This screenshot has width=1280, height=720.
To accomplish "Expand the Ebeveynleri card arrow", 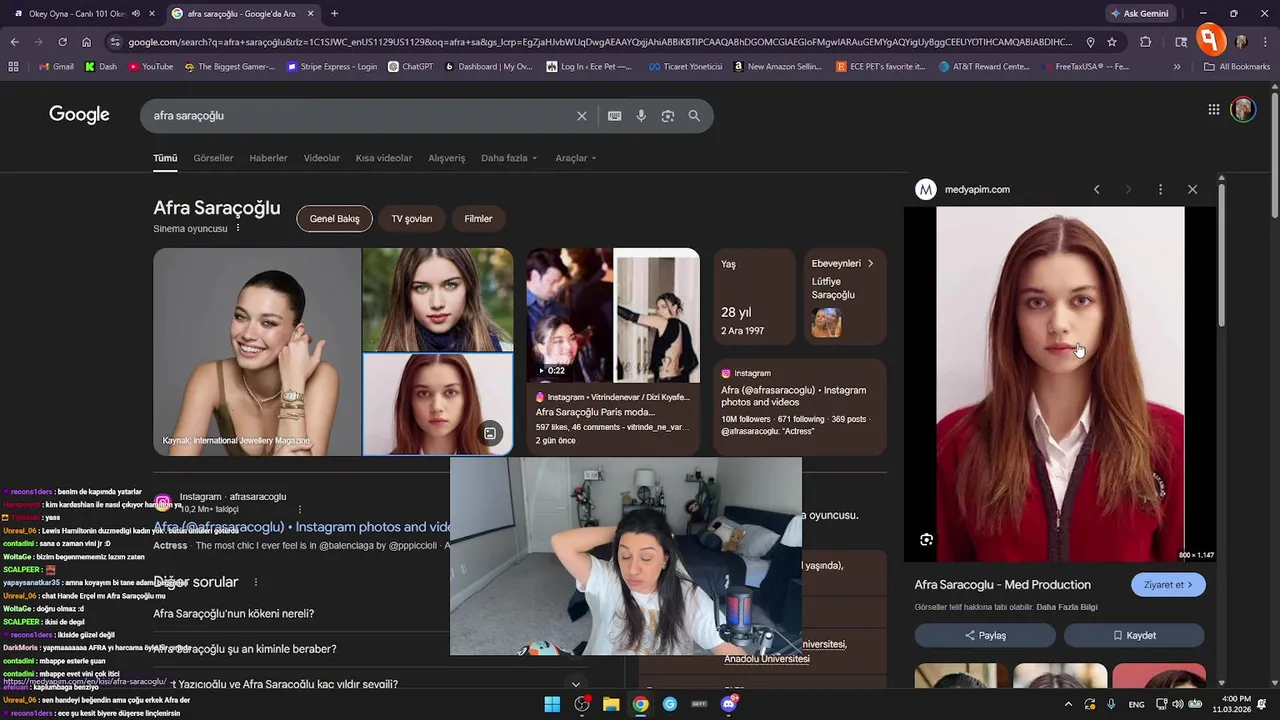I will pos(870,264).
